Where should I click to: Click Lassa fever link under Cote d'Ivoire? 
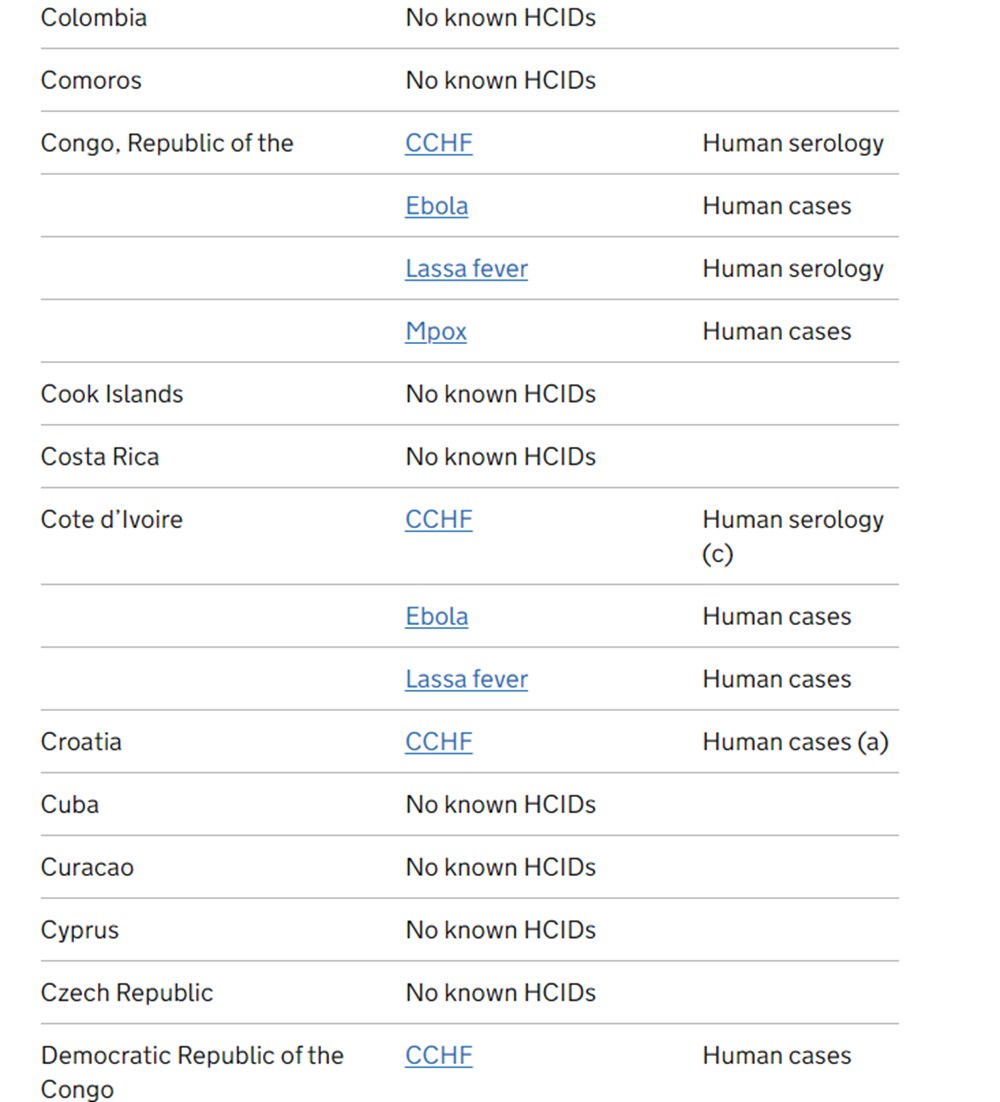(466, 679)
